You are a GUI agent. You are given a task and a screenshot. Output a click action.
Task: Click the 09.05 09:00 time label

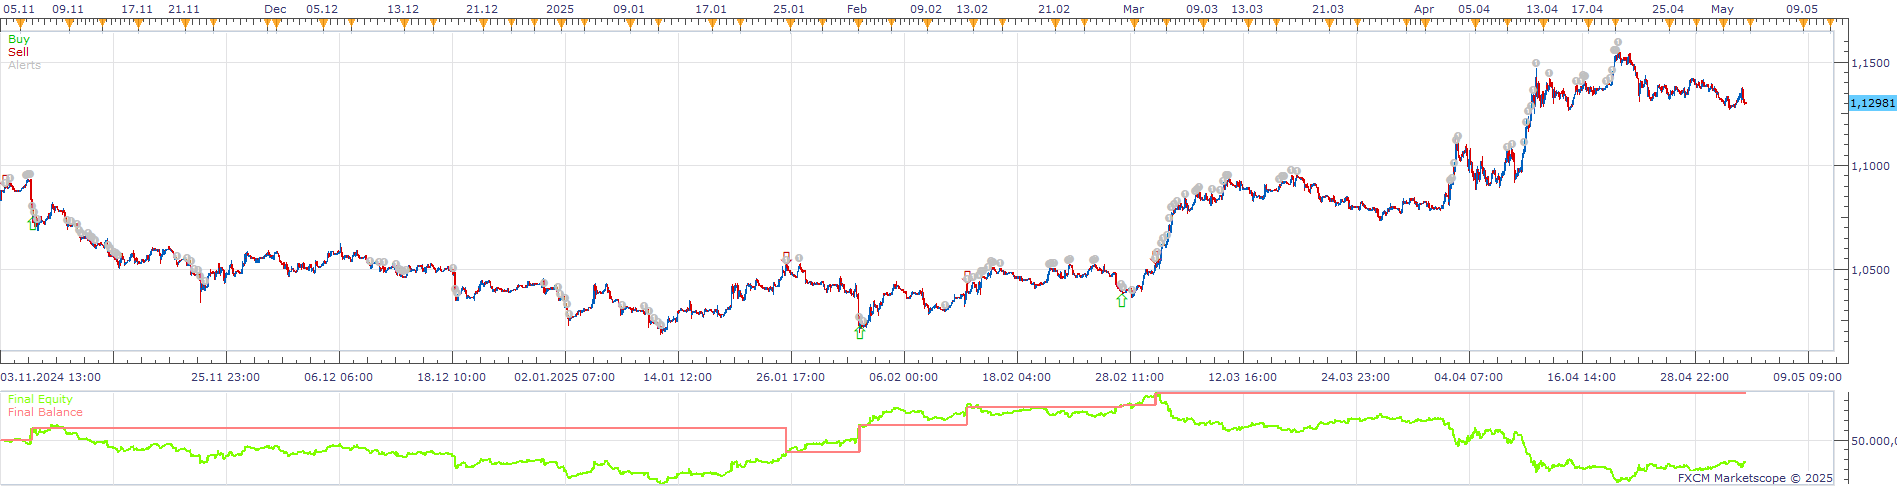pos(1808,377)
